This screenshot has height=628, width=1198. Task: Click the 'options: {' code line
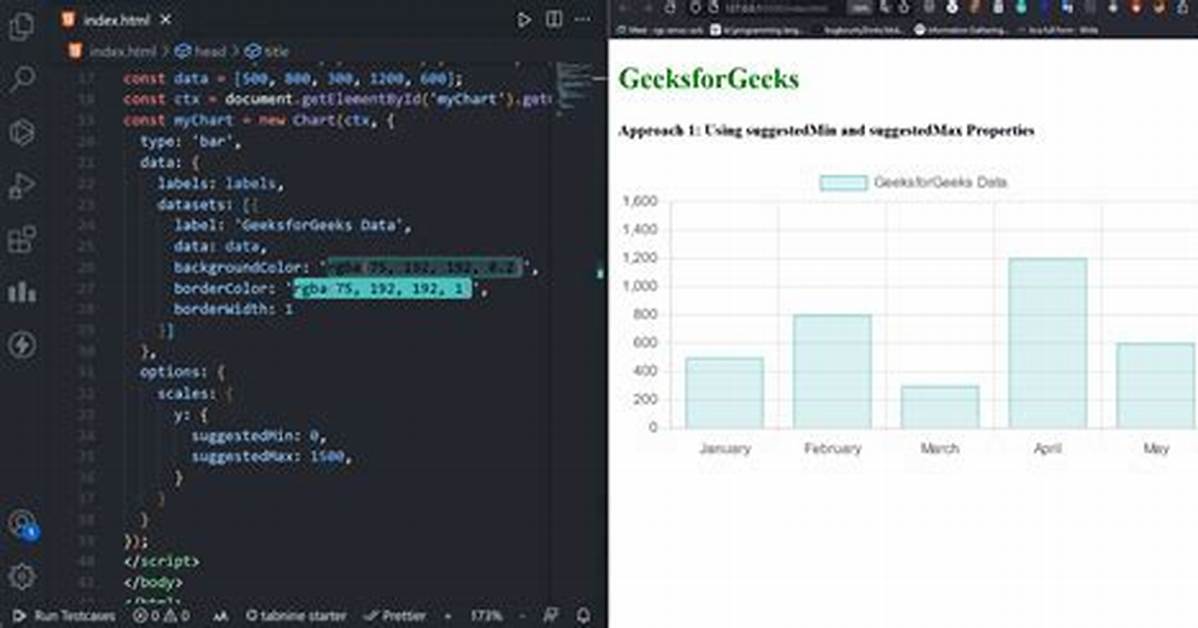click(x=182, y=373)
